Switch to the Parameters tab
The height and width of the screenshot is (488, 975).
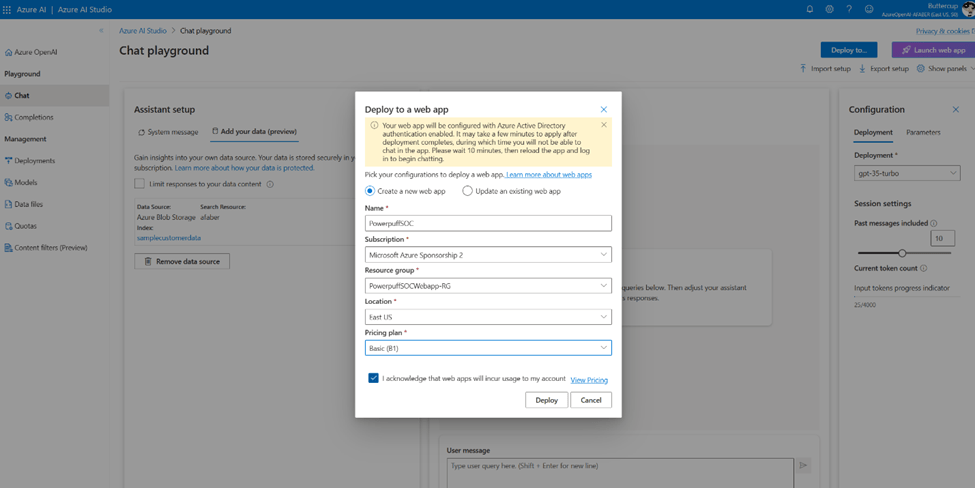(x=923, y=132)
